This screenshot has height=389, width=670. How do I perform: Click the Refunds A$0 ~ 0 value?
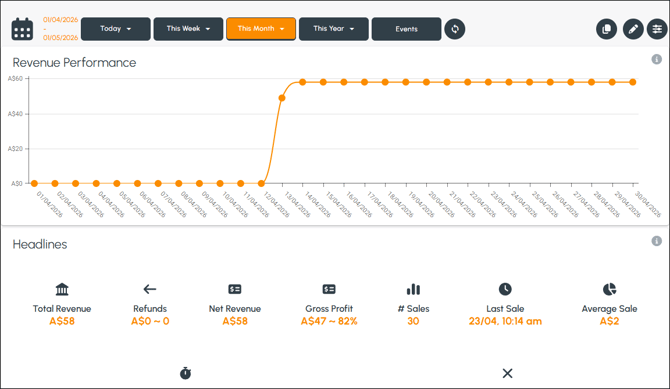pos(150,321)
